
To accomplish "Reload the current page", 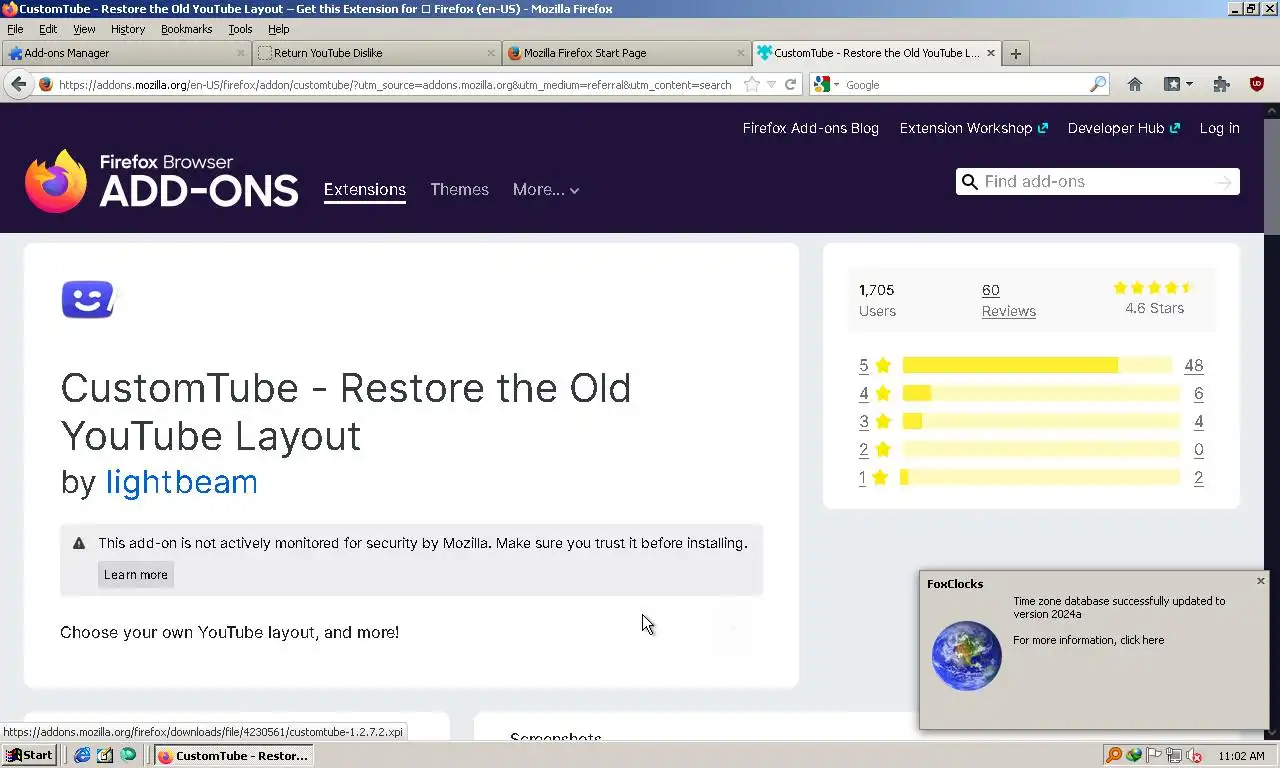I will (x=790, y=85).
